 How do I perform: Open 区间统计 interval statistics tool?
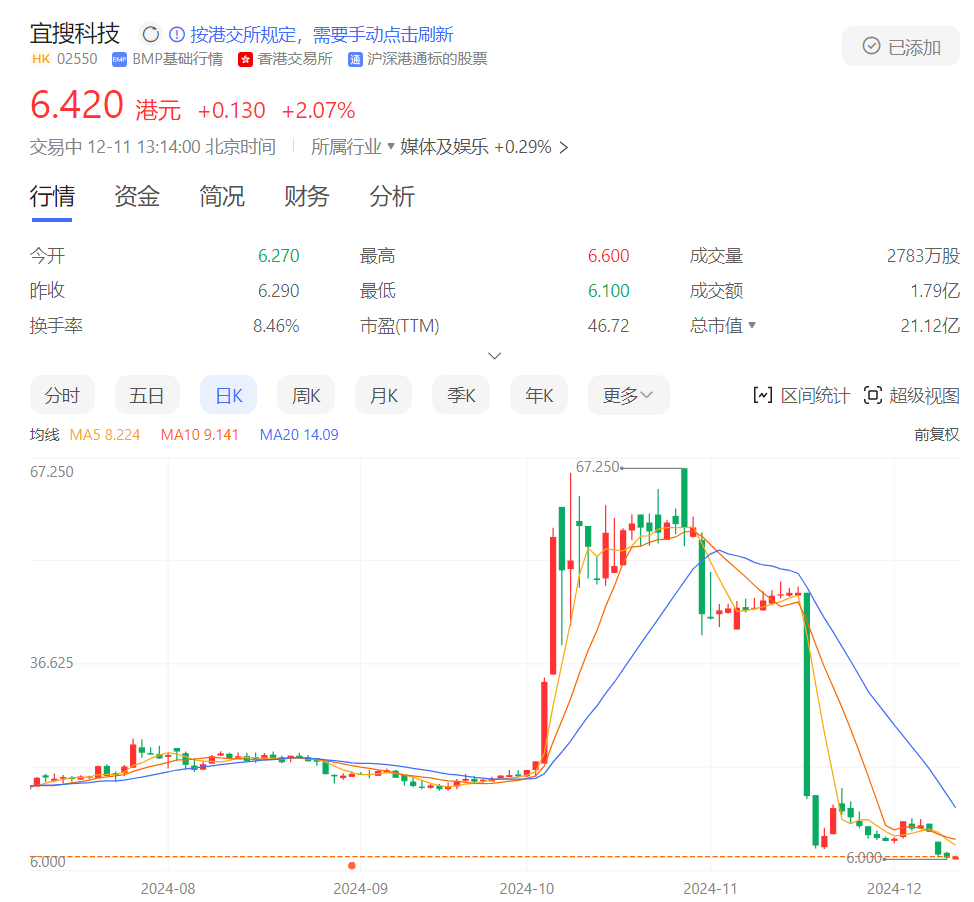pyautogui.click(x=801, y=396)
